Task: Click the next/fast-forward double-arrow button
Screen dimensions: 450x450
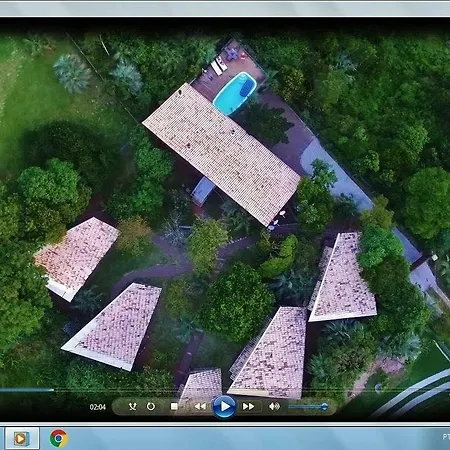Action: (x=248, y=406)
